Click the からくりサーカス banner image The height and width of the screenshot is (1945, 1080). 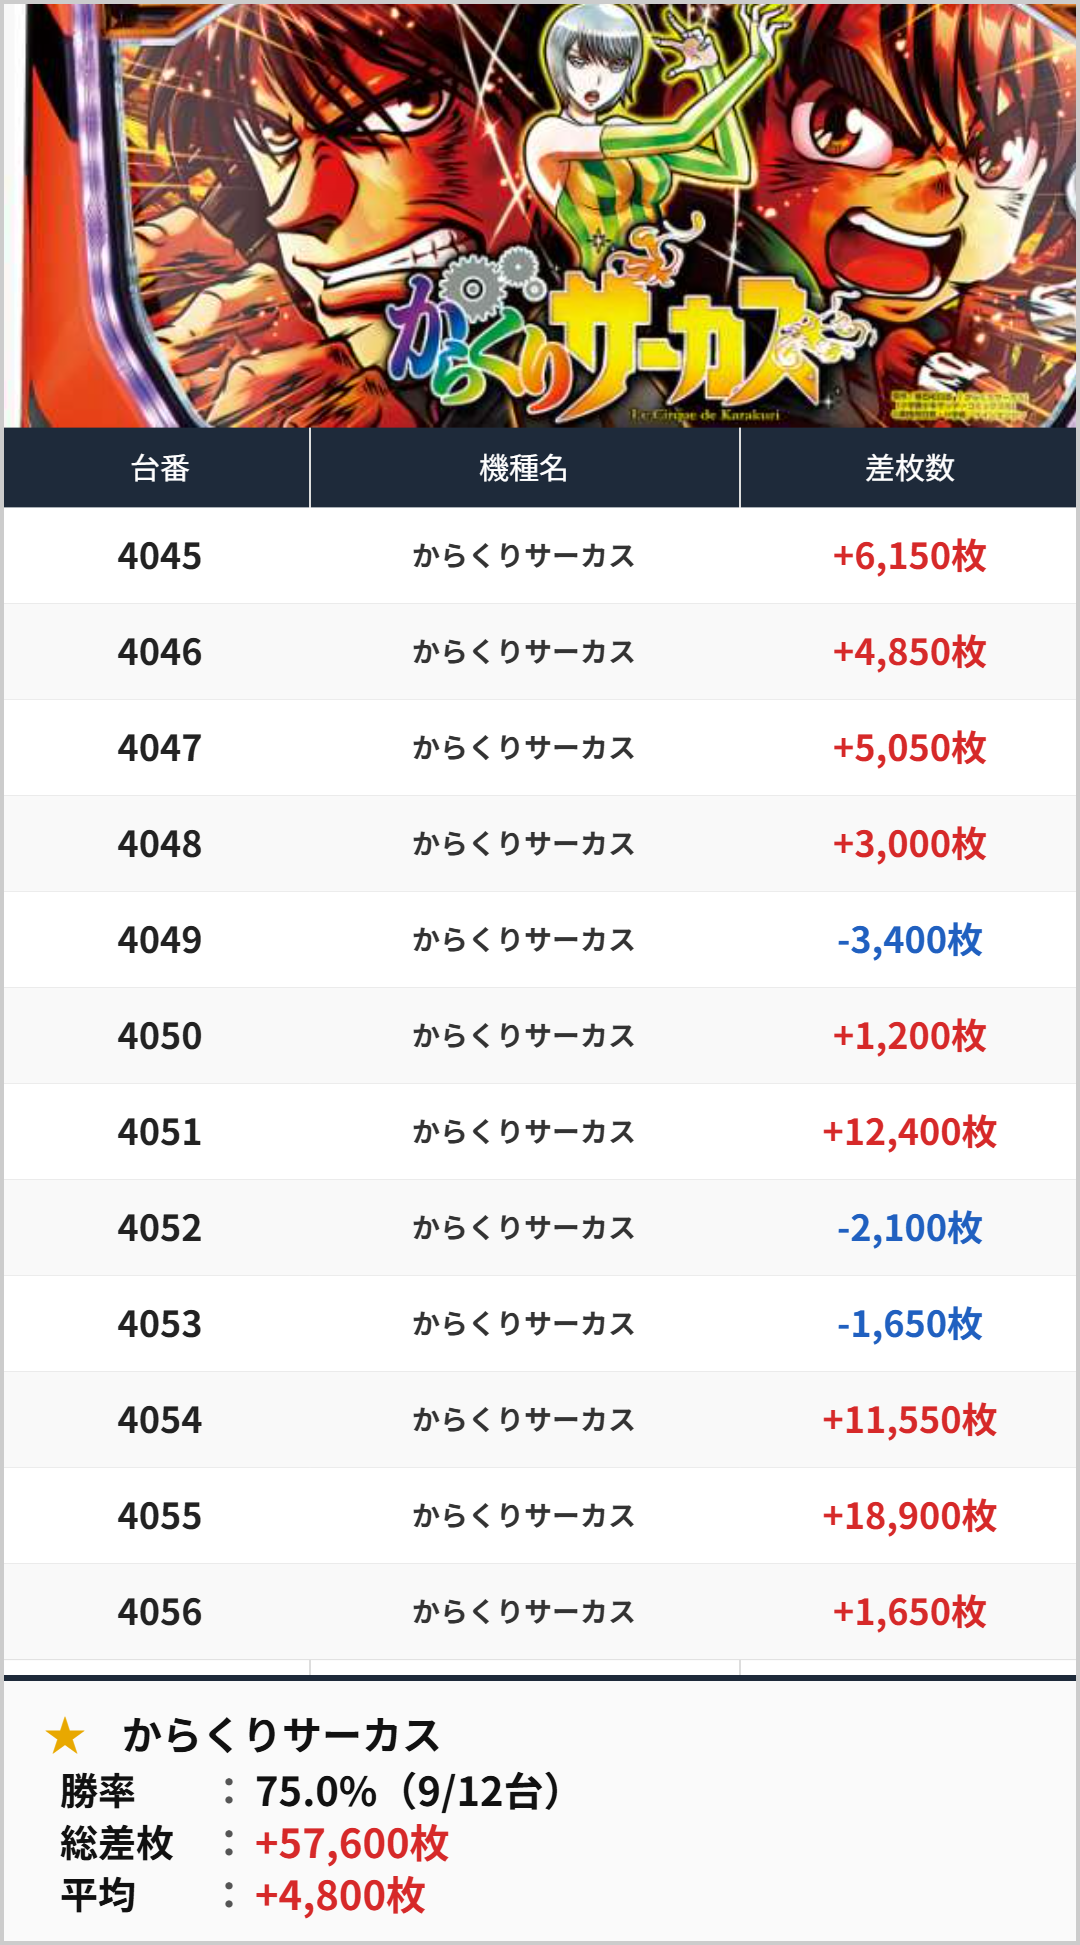(x=540, y=215)
